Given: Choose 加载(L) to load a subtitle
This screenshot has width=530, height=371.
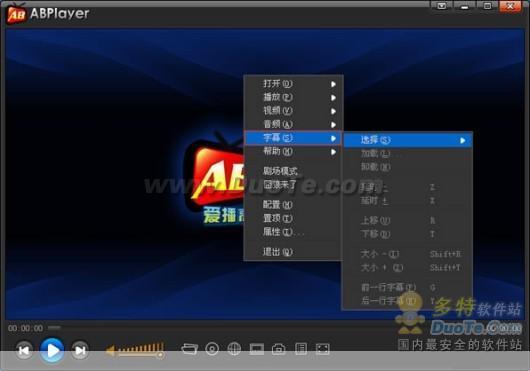Looking at the screenshot, I should tap(408, 153).
